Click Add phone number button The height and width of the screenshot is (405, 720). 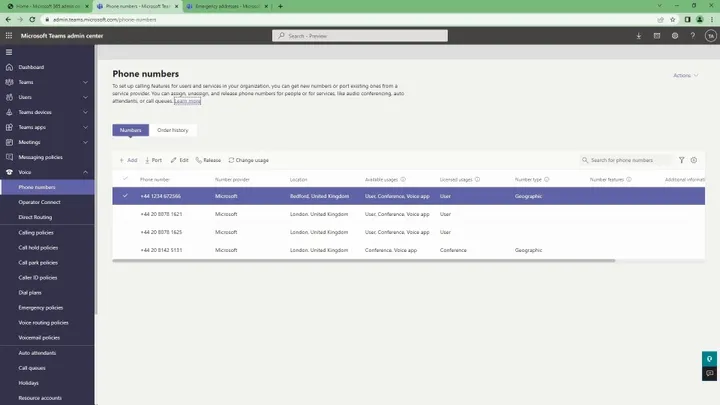coord(128,160)
